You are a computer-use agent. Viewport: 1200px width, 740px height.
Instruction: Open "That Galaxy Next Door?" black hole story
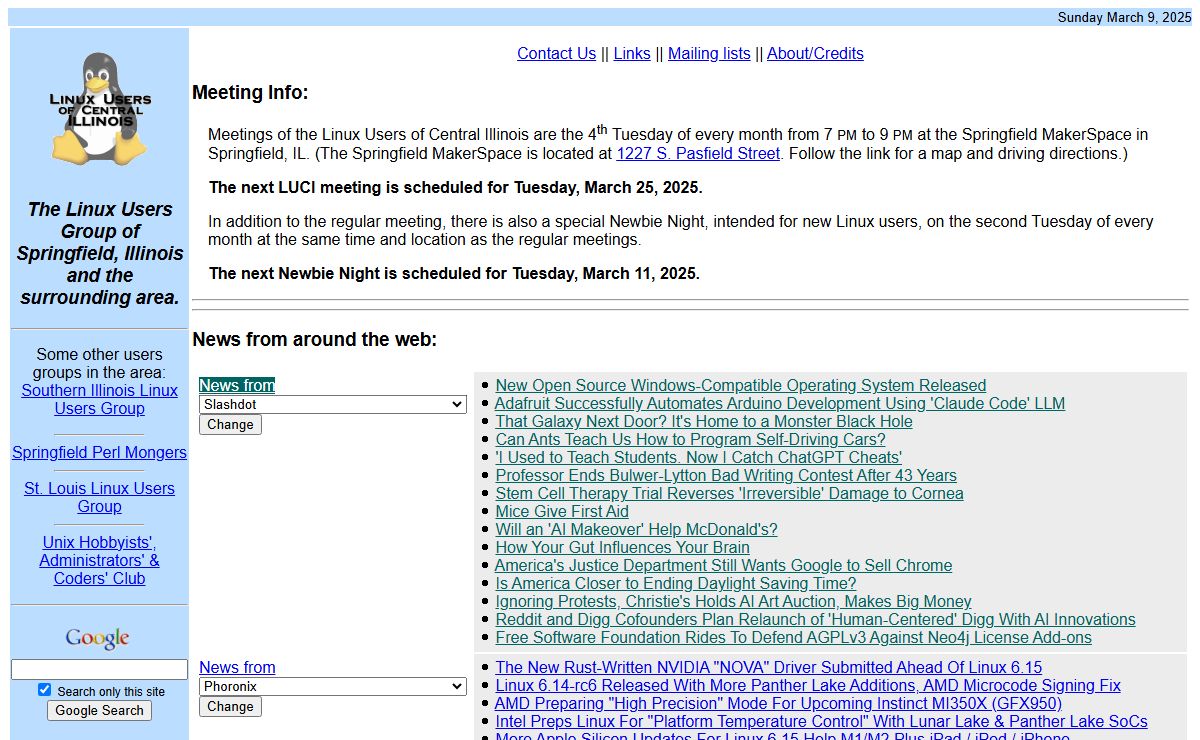click(704, 422)
